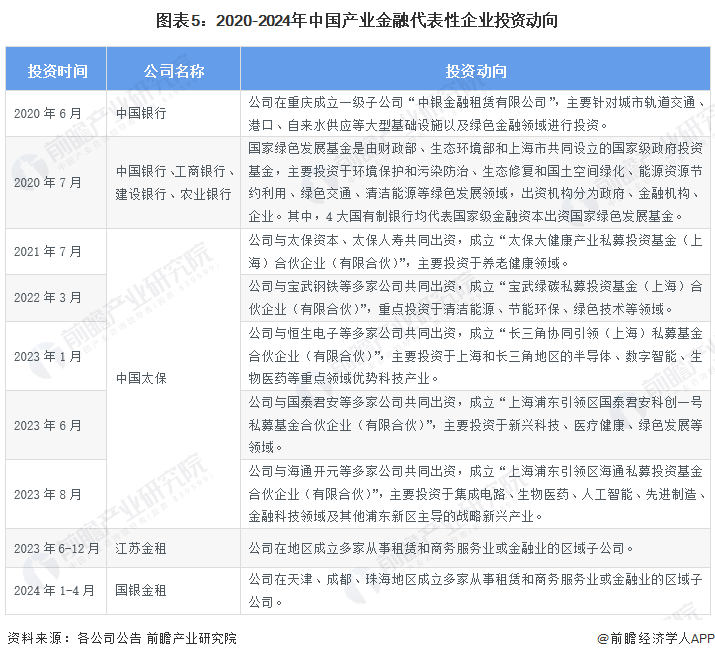Click the 2023年6月 date cell

pyautogui.click(x=56, y=425)
